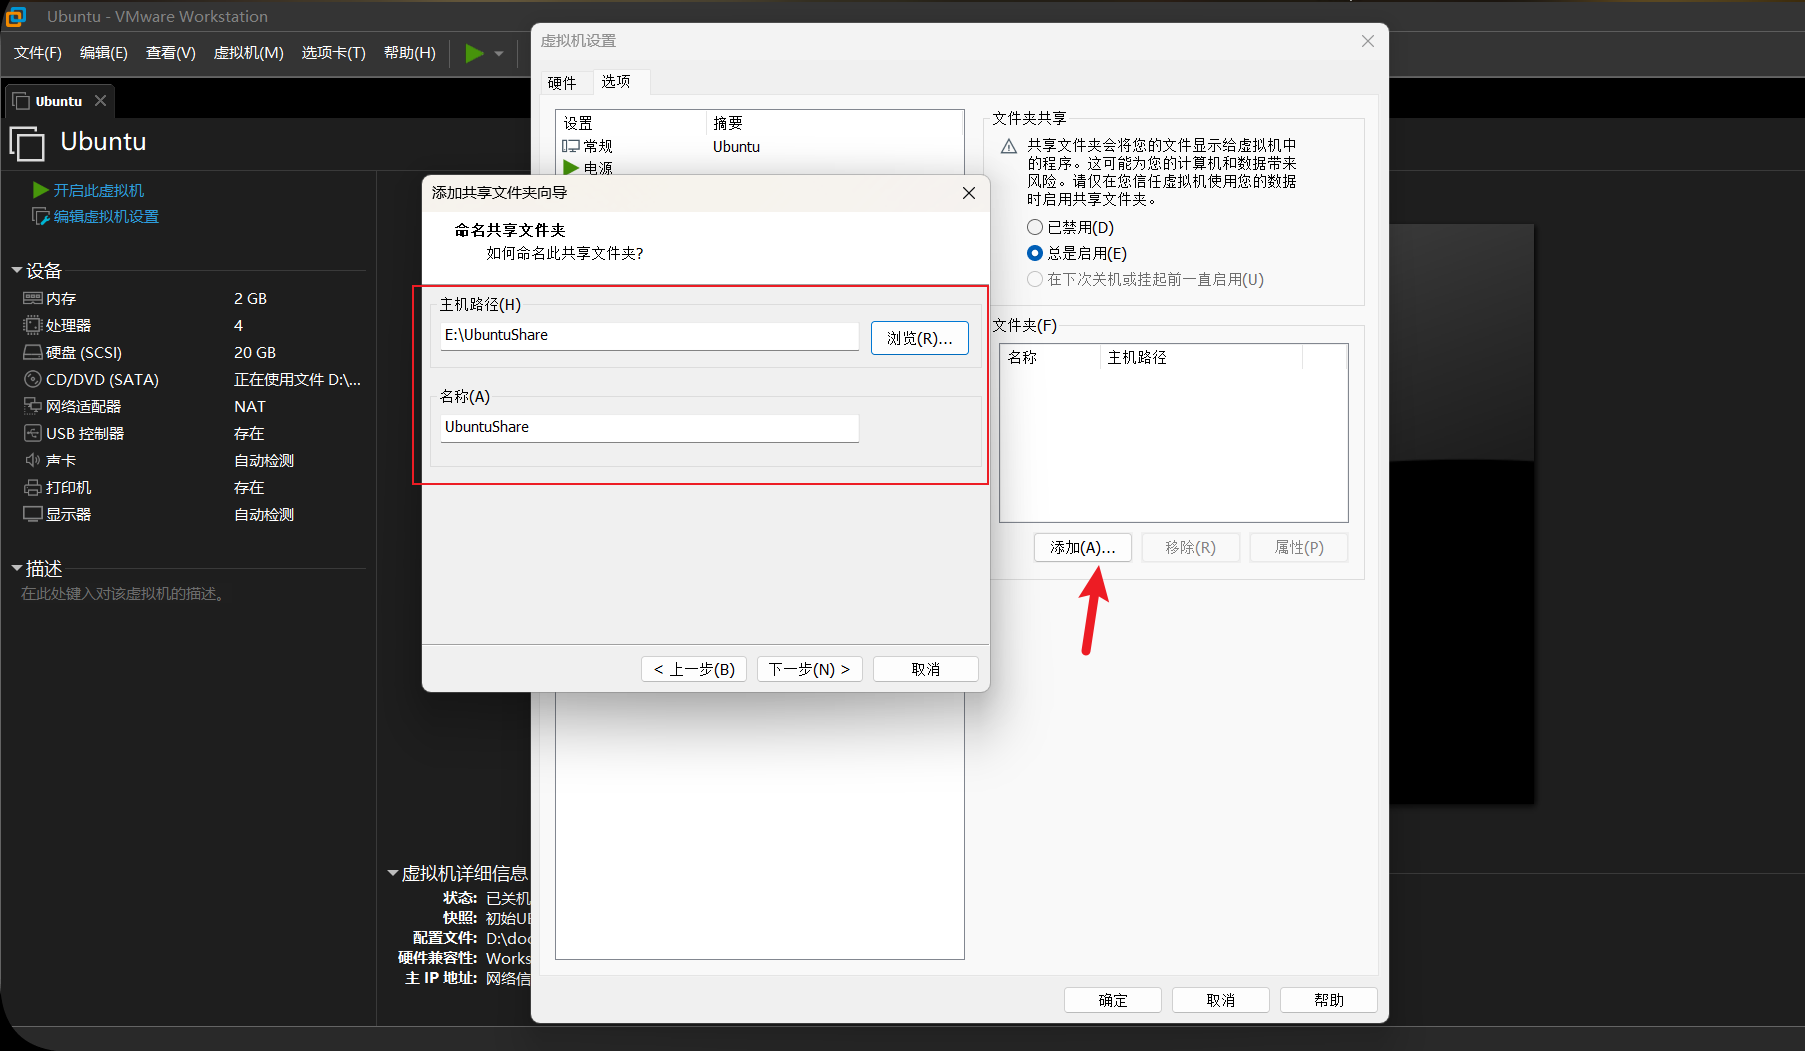Click the green power-on play toolbar icon
1805x1051 pixels.
(x=475, y=53)
